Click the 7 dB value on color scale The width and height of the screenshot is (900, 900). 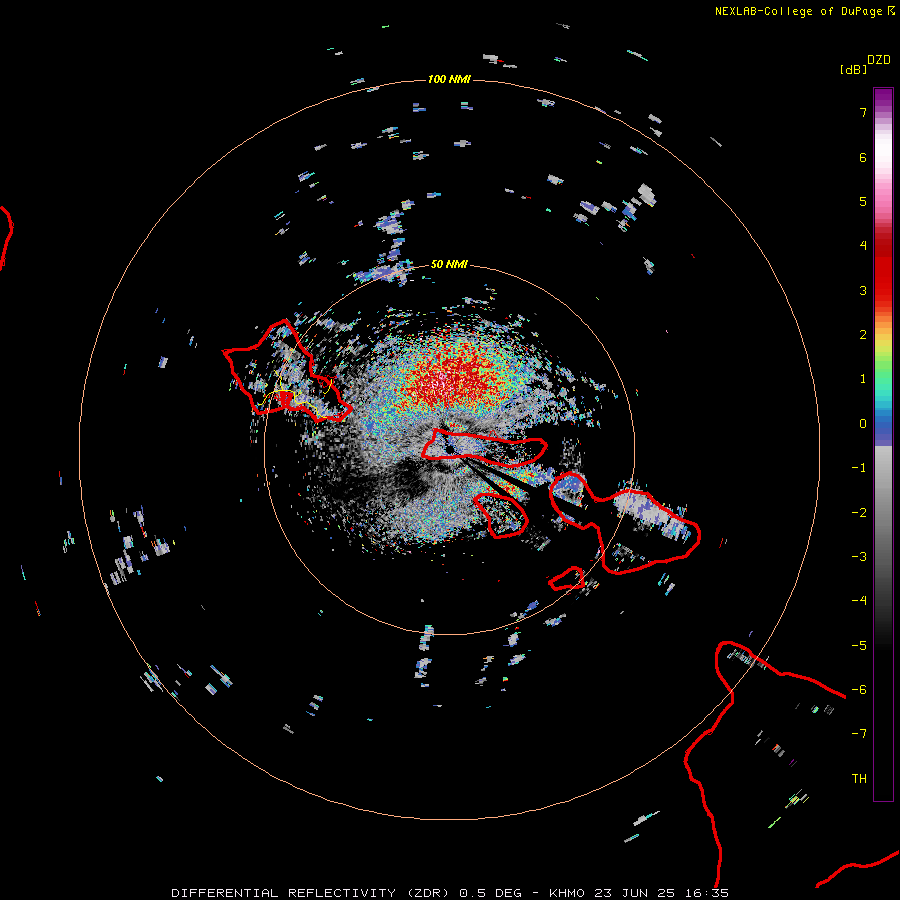click(x=863, y=112)
